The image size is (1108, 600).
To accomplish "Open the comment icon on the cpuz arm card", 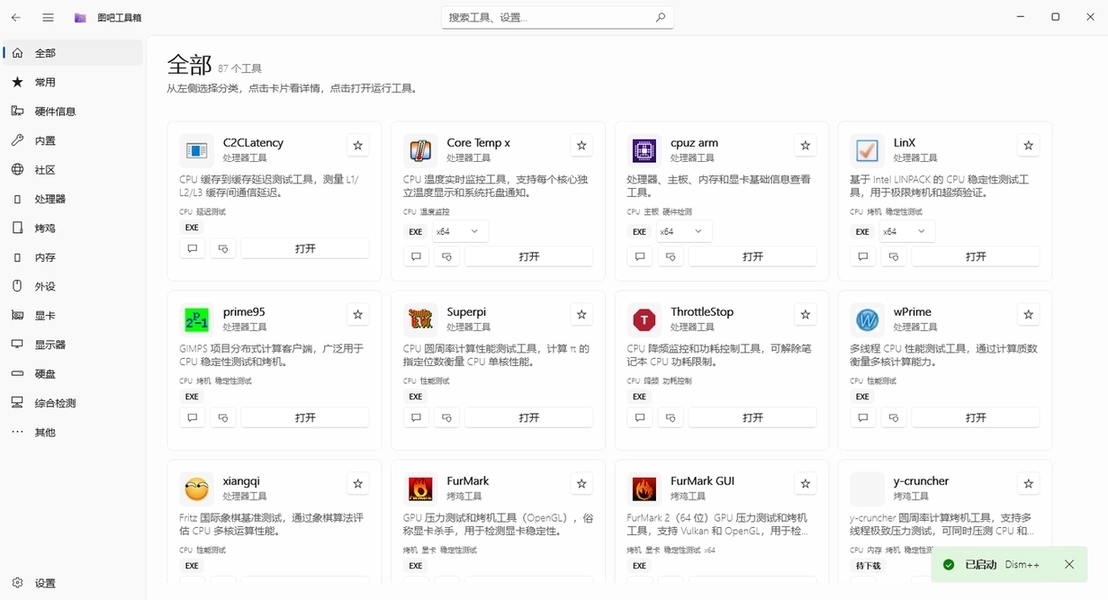I will 640,257.
